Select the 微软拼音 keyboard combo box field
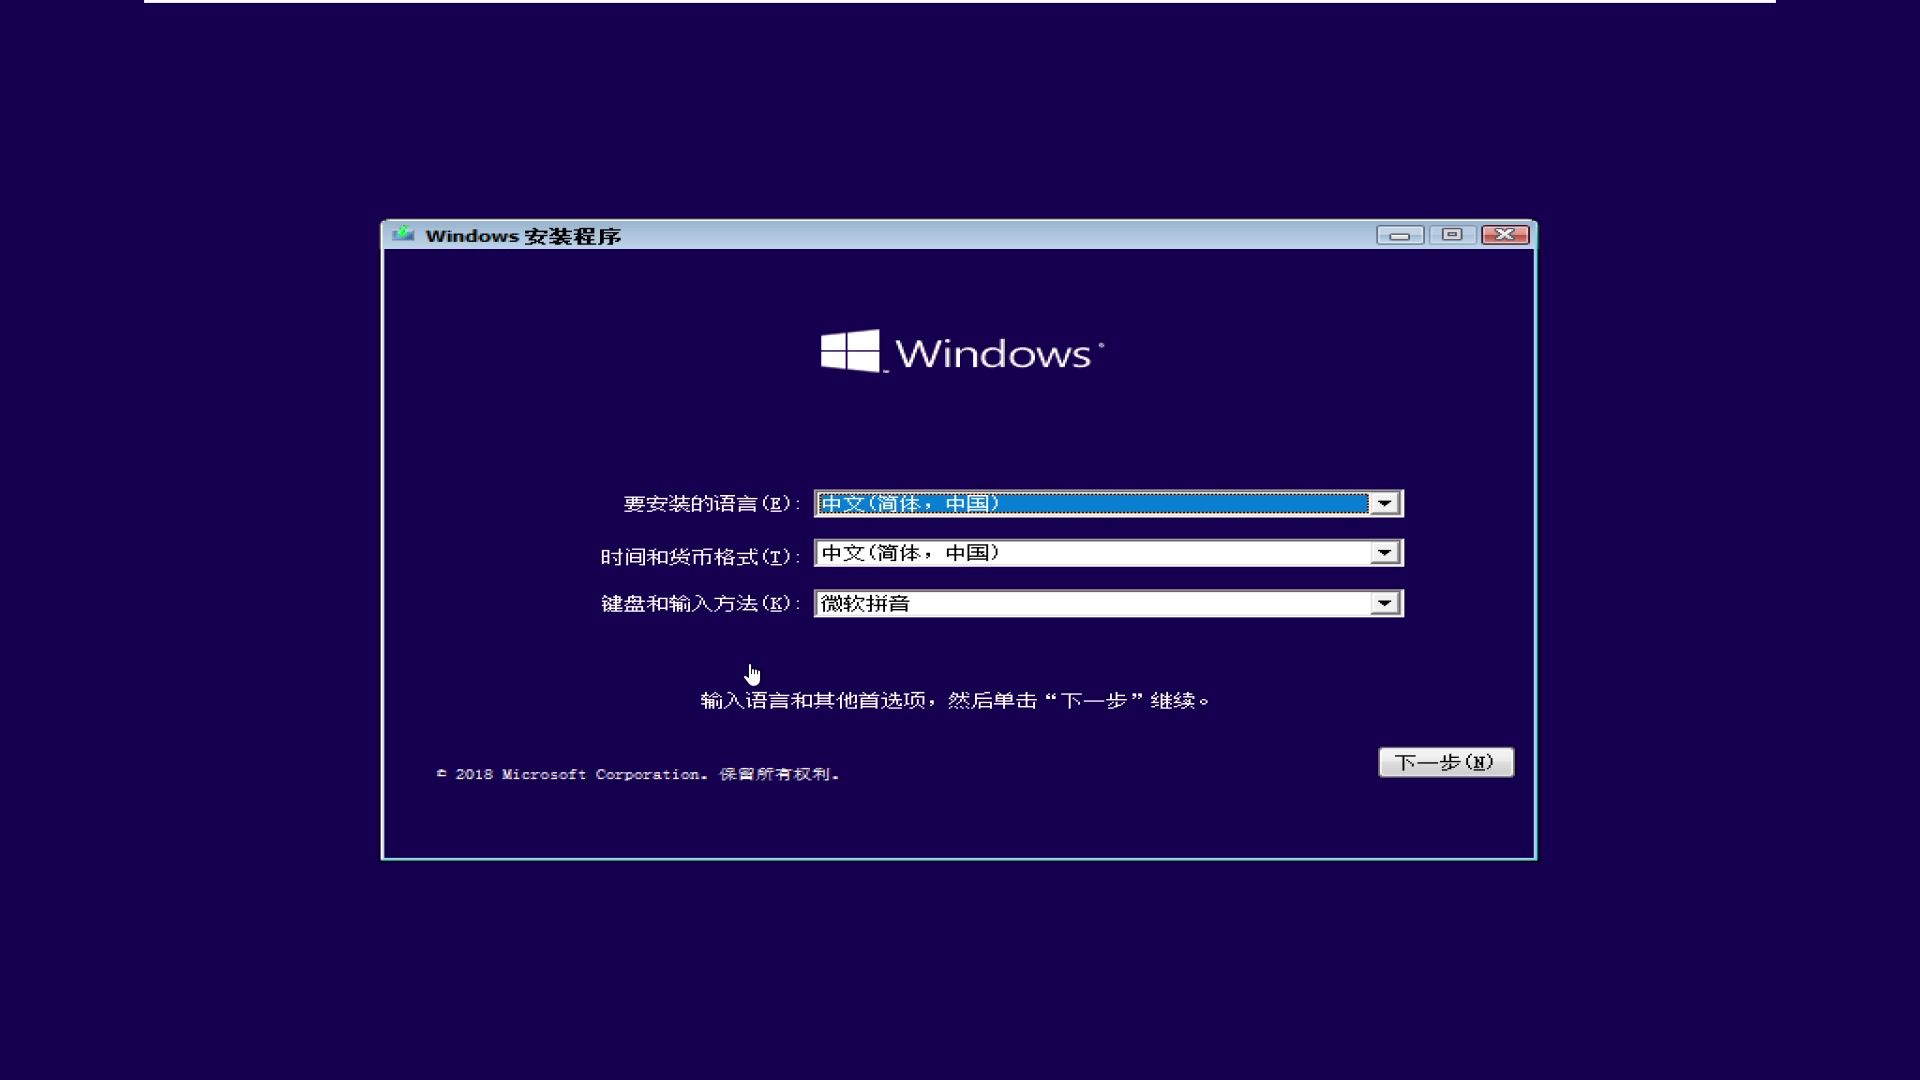 point(1109,603)
